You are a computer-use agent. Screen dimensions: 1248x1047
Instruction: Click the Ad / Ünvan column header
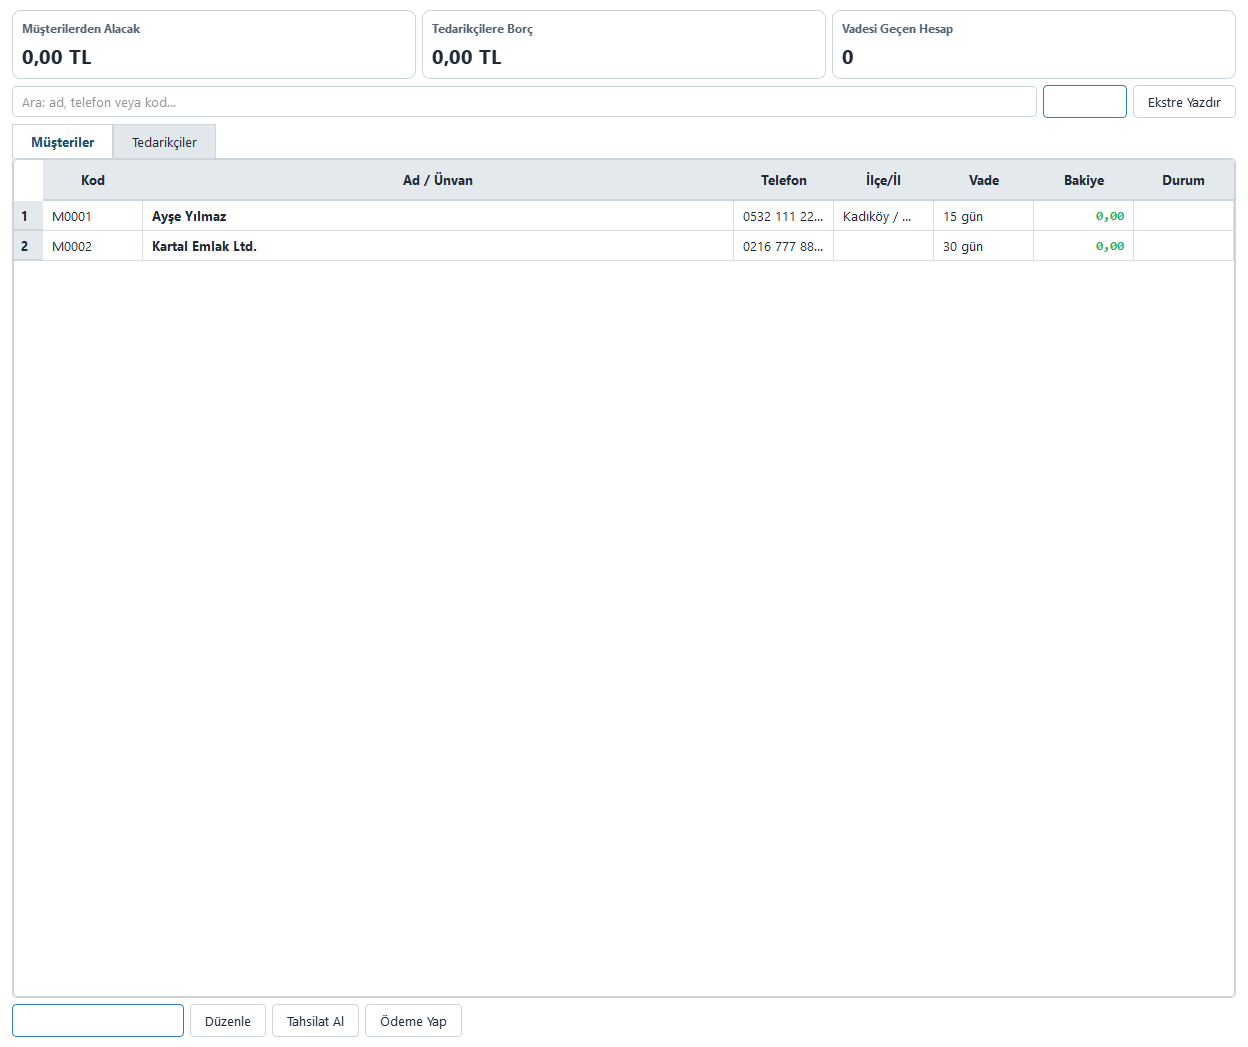[438, 180]
